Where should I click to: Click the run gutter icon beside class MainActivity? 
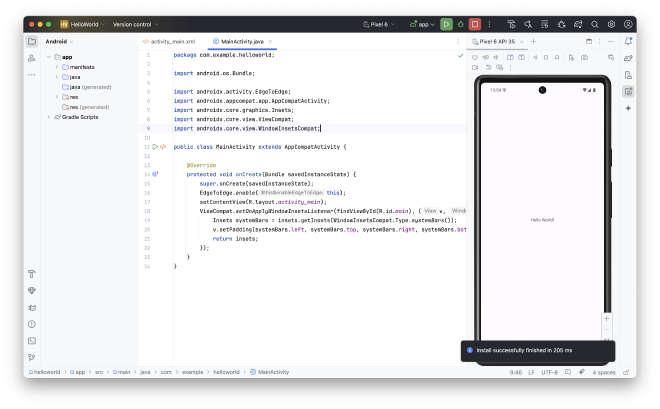coord(155,146)
